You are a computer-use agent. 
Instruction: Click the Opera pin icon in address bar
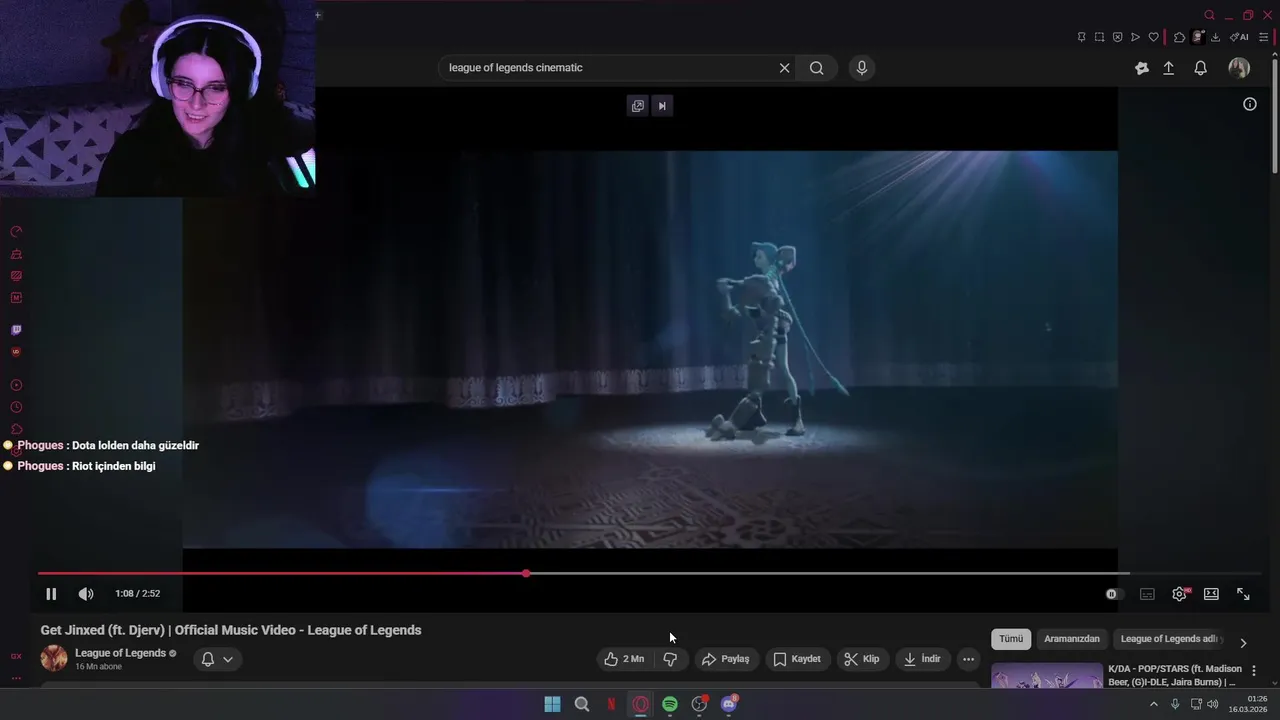click(x=1082, y=37)
